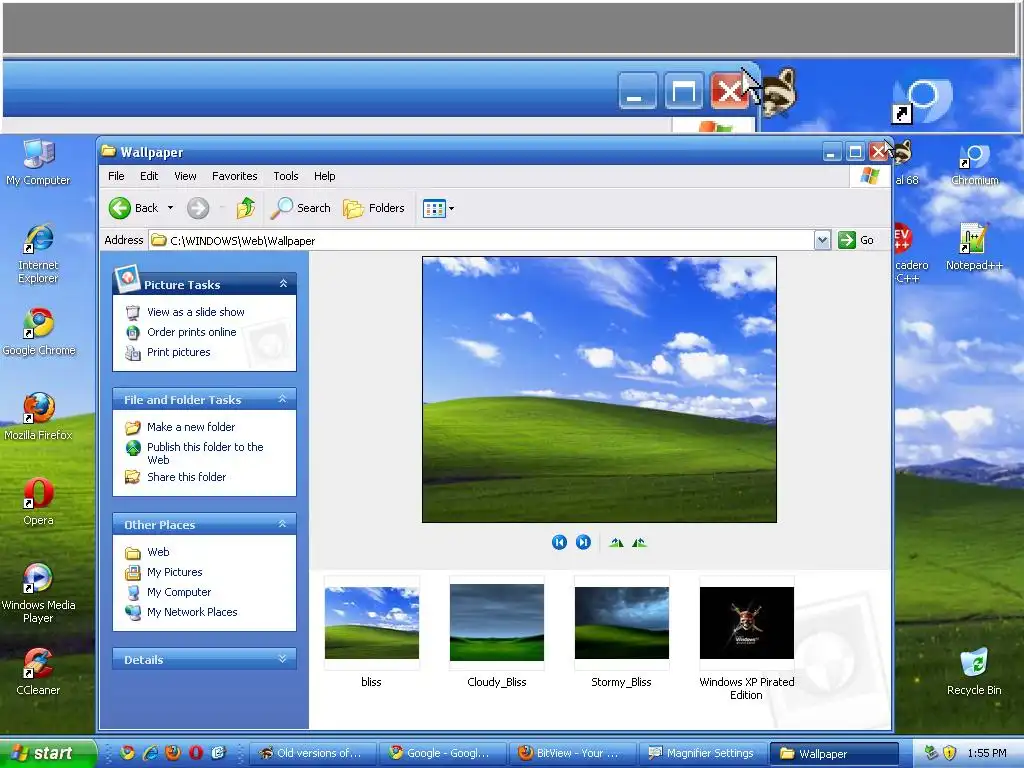1024x768 pixels.
Task: Collapse the Other Places panel
Action: [283, 524]
